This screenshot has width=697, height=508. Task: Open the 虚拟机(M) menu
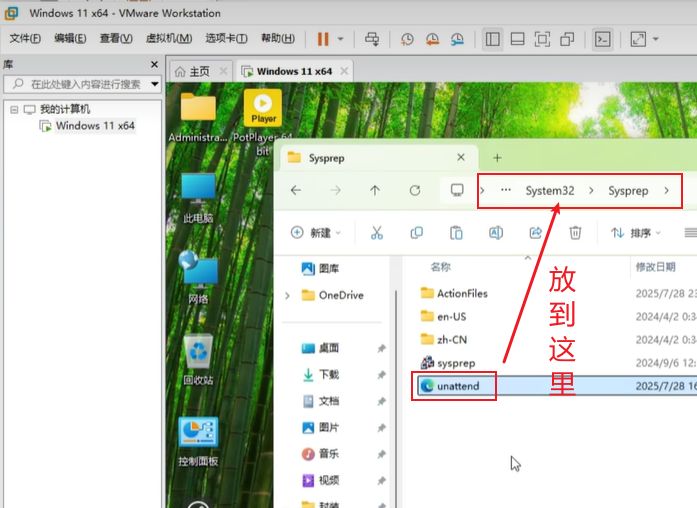point(168,38)
